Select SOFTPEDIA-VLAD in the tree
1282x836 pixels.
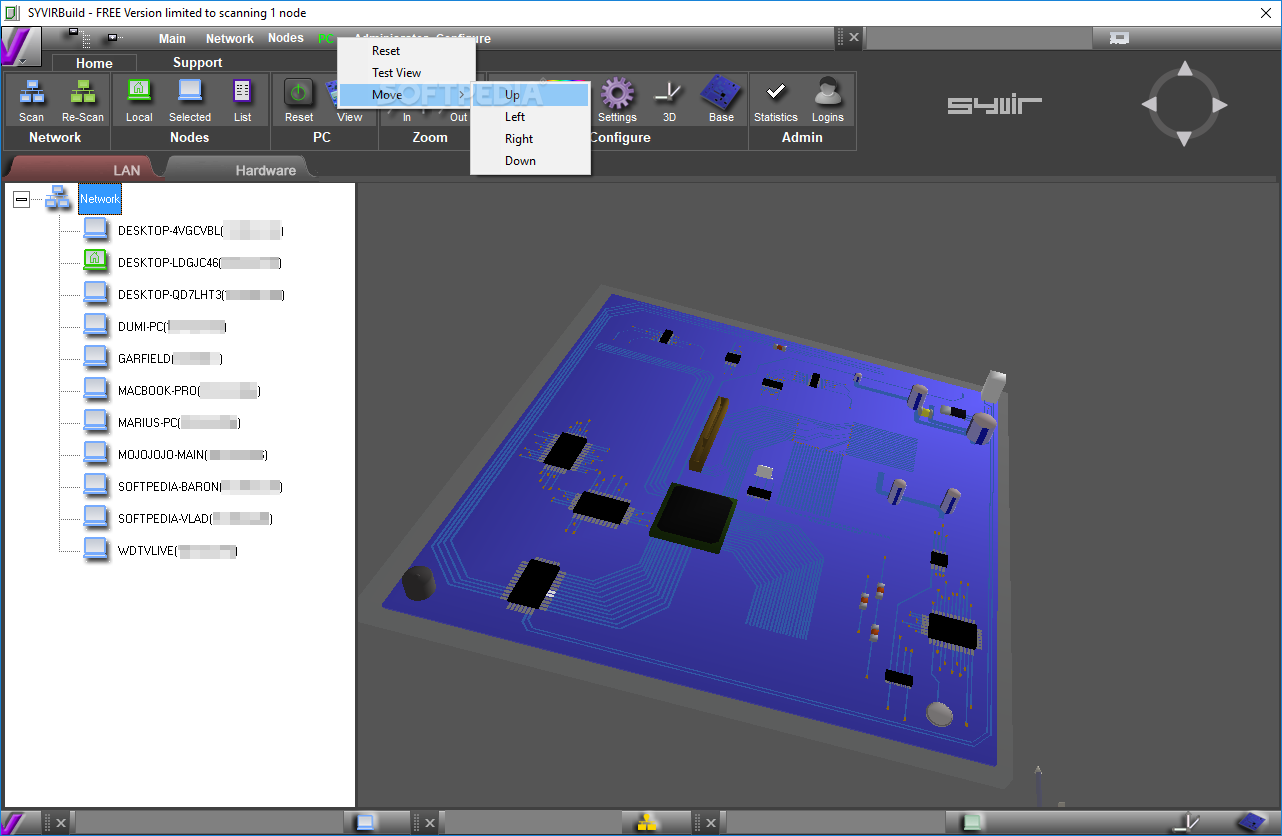click(195, 519)
